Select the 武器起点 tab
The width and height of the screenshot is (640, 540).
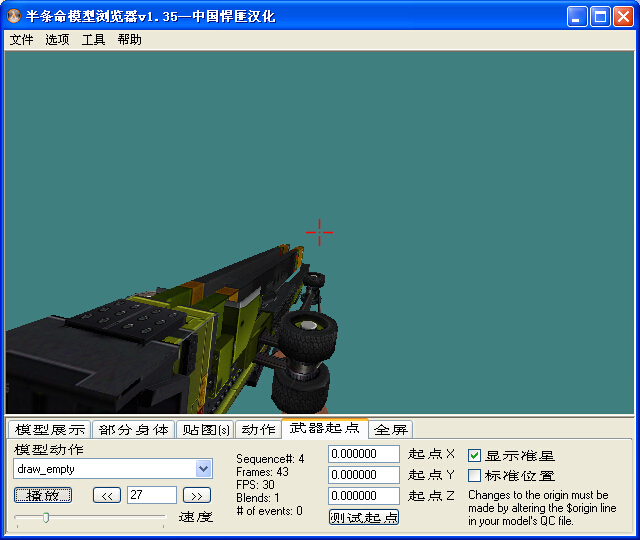pos(324,428)
